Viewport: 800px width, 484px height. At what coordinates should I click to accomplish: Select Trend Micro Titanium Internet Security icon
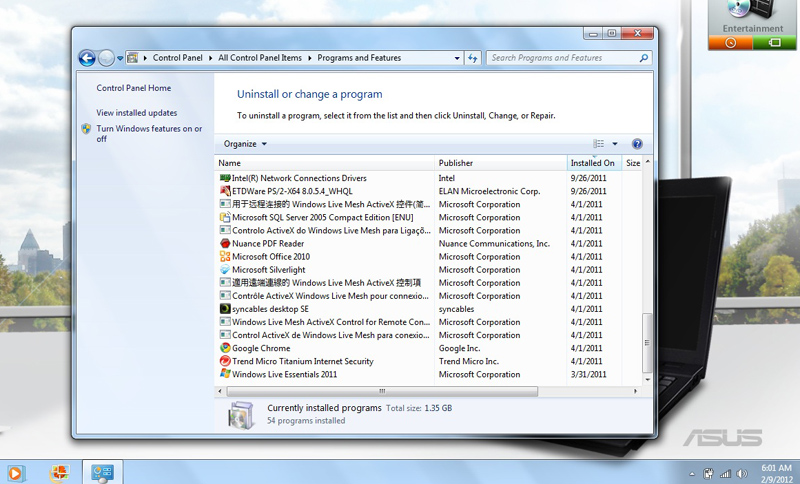click(x=225, y=361)
